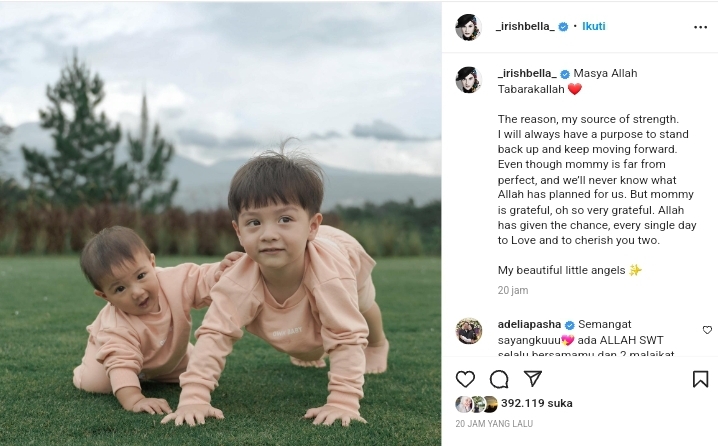The height and width of the screenshot is (446, 718).
Task: Open adeliapasha's username link
Action: coord(529,324)
